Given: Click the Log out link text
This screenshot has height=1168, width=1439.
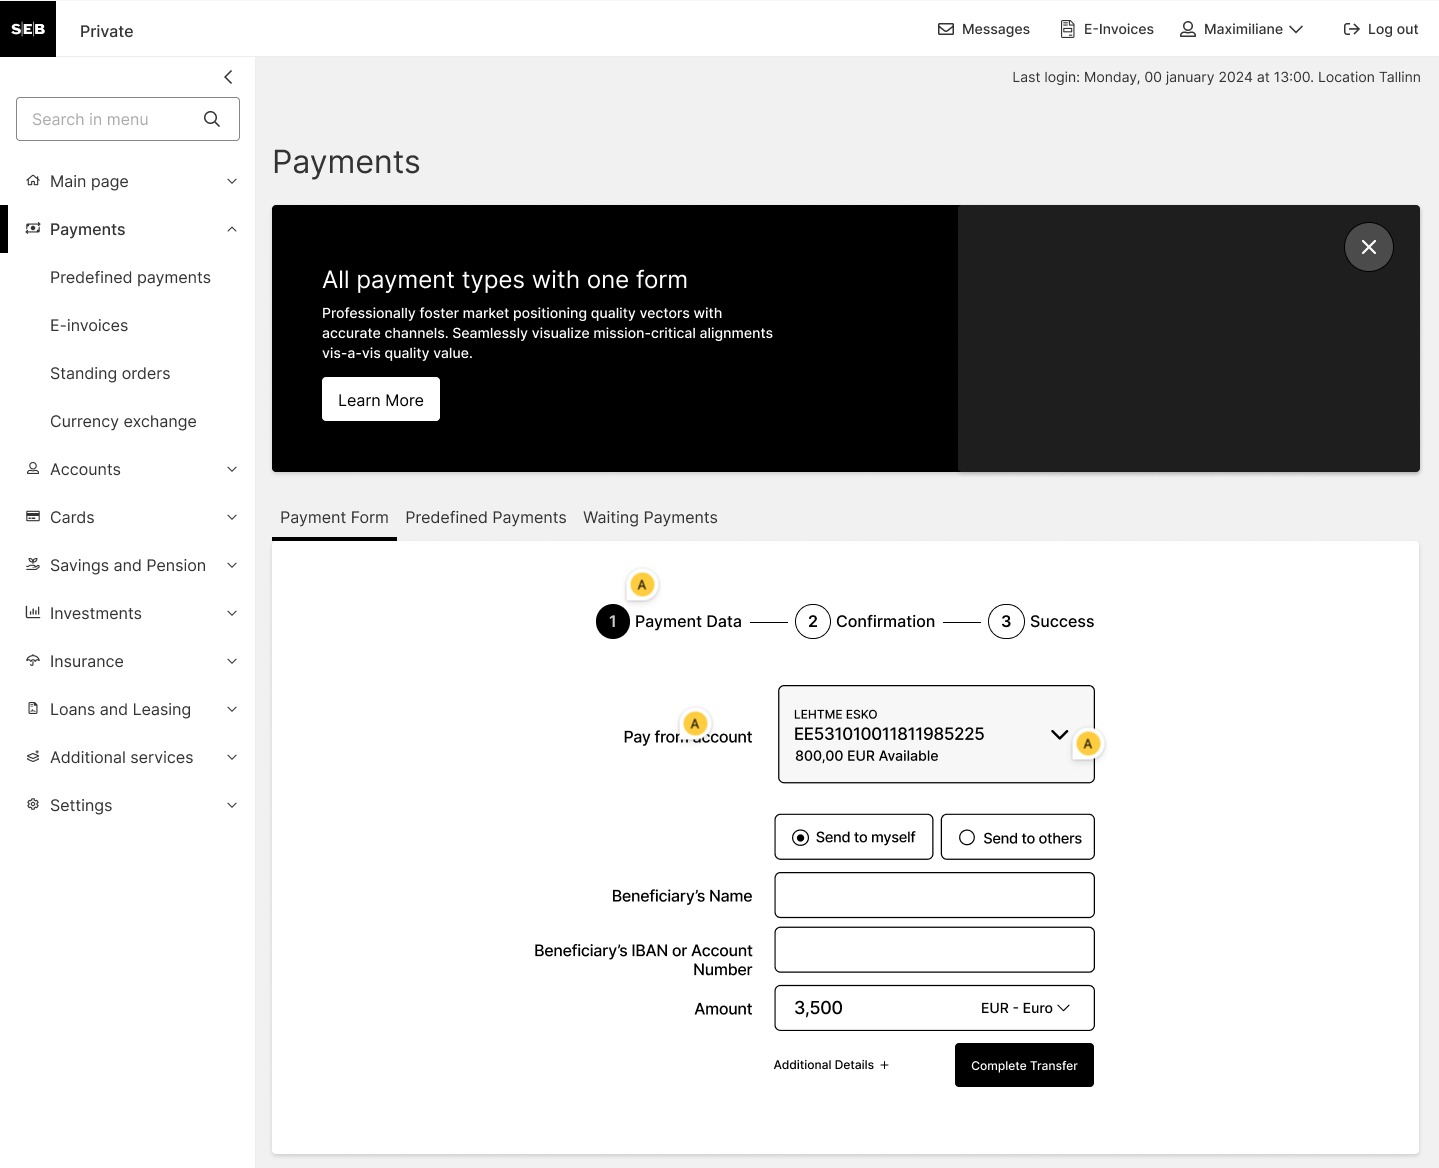Looking at the screenshot, I should coord(1393,29).
